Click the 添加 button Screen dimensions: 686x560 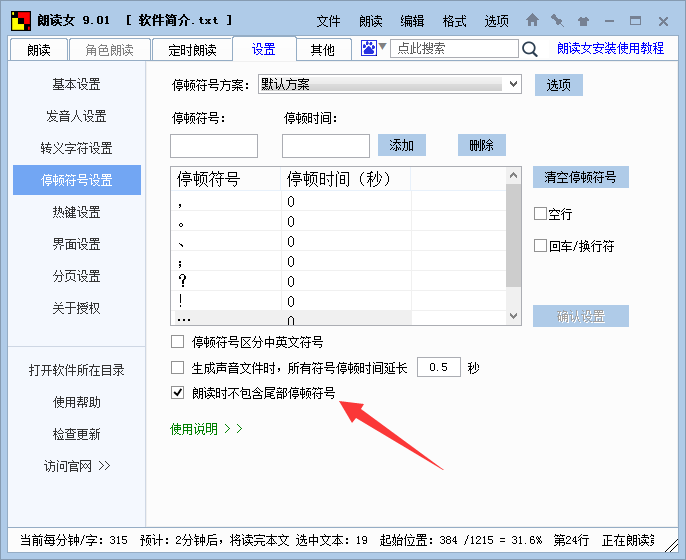tap(402, 145)
